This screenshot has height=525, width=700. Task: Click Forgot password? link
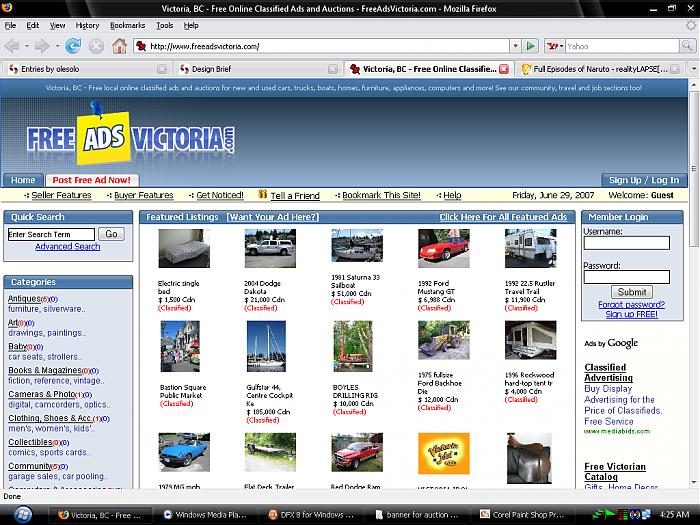pyautogui.click(x=631, y=304)
